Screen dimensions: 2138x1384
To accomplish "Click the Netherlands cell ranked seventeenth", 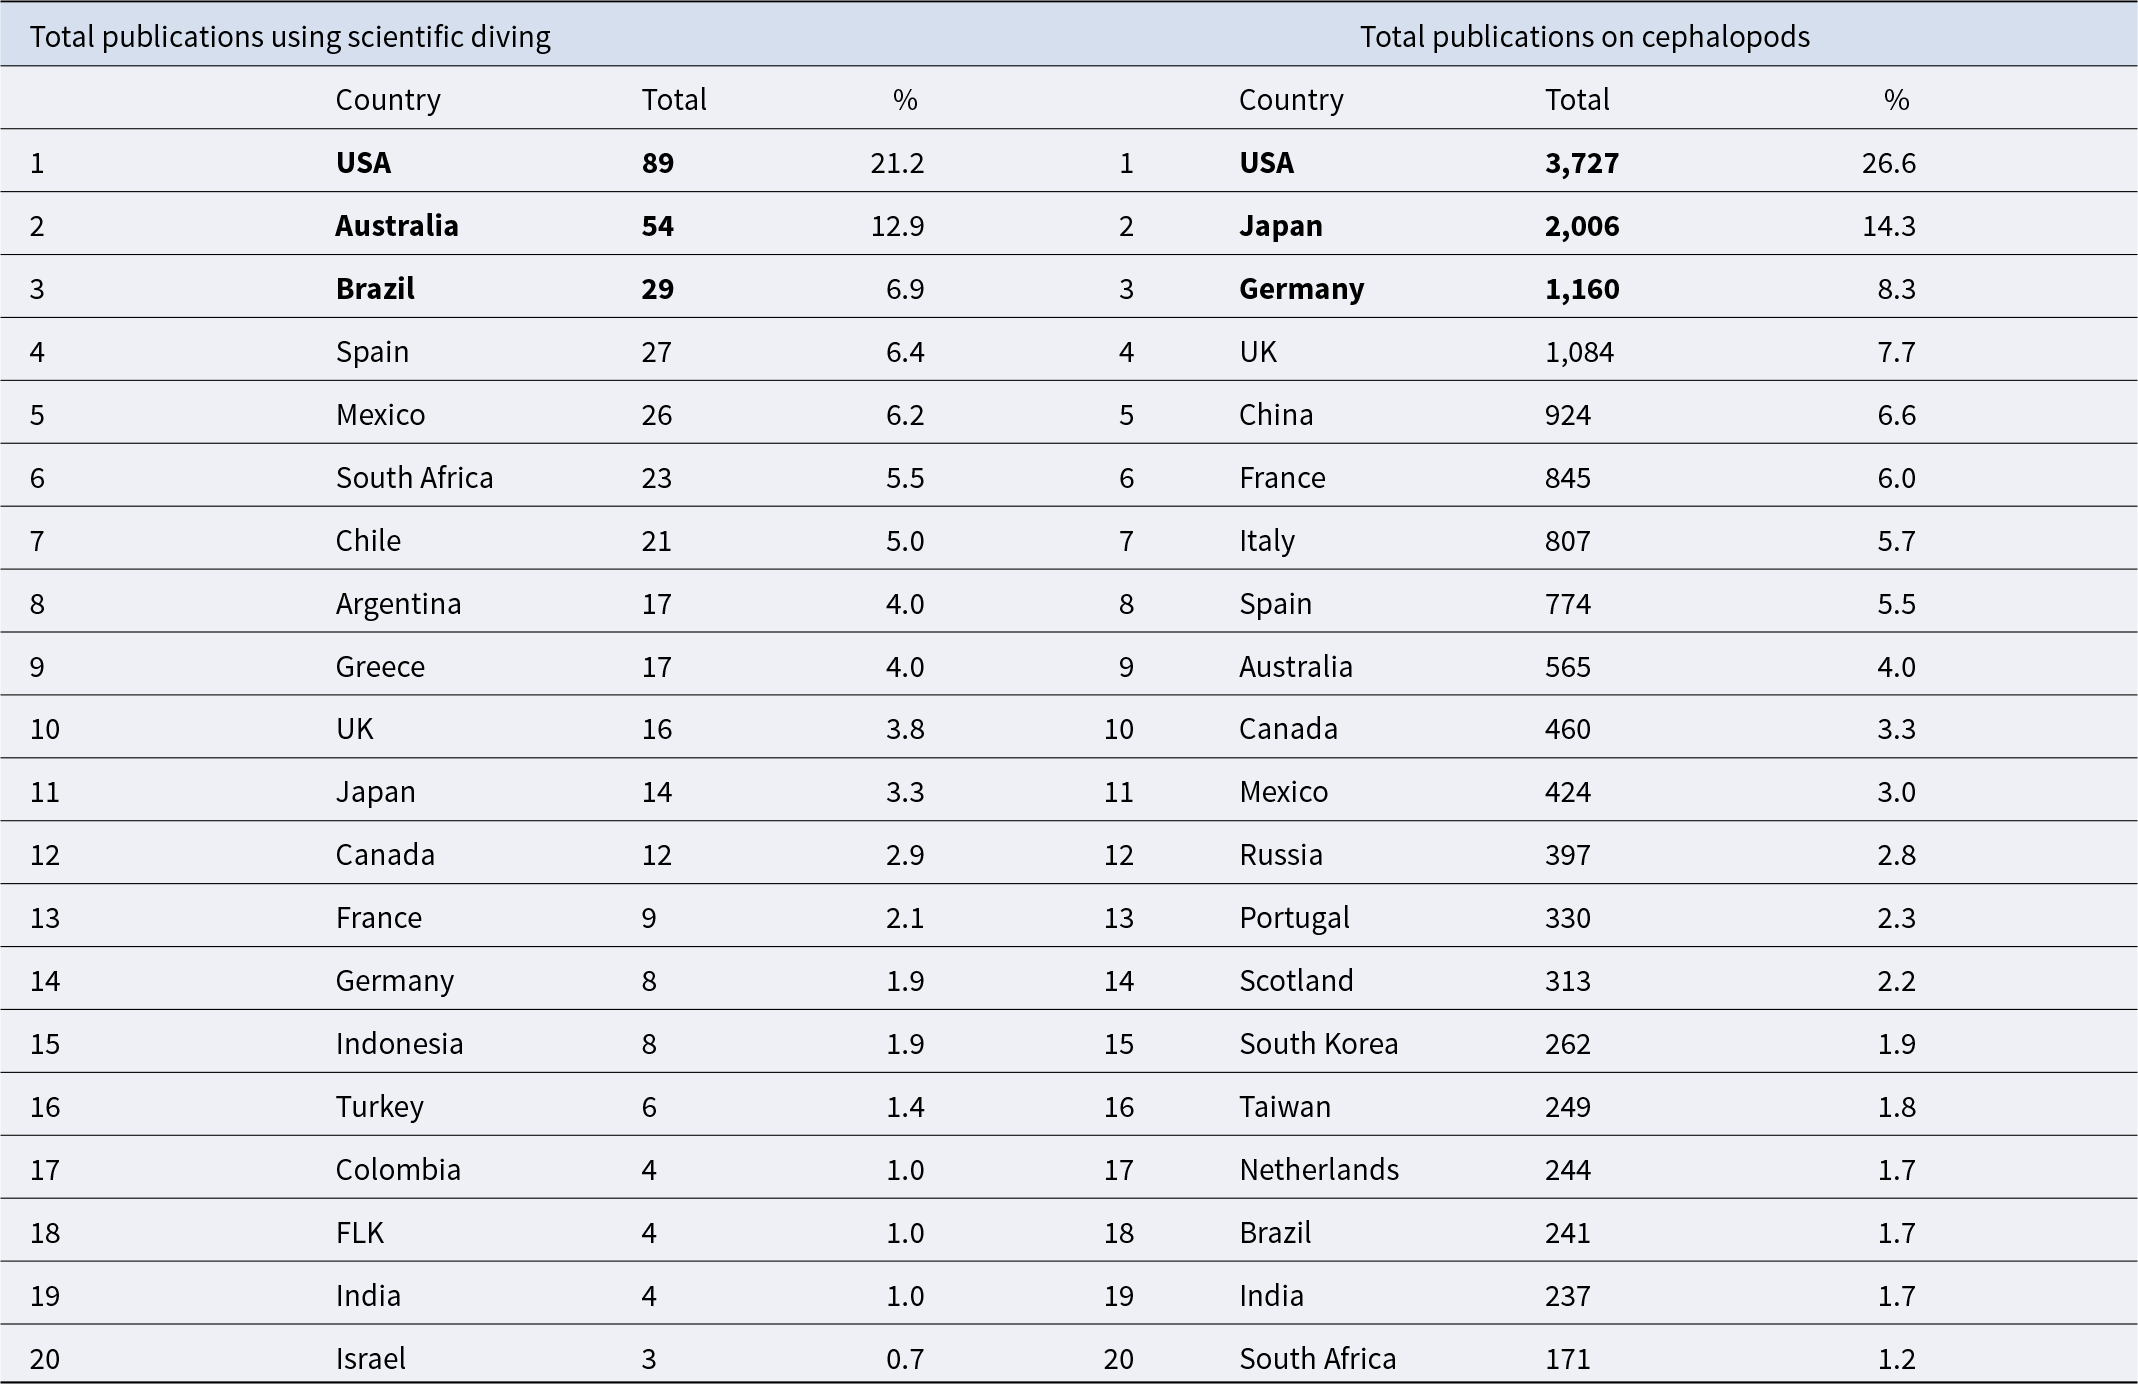I will click(1319, 1170).
